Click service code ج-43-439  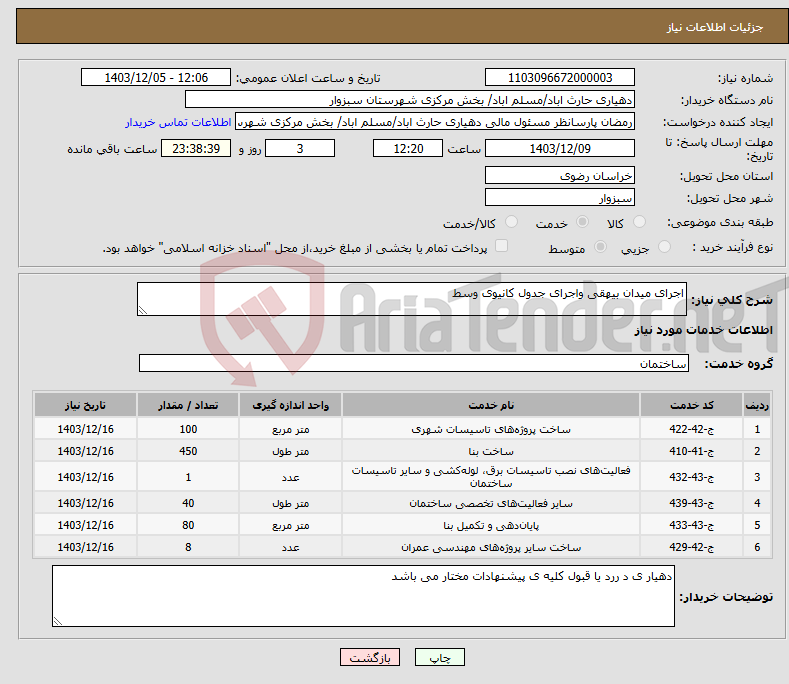tap(691, 503)
